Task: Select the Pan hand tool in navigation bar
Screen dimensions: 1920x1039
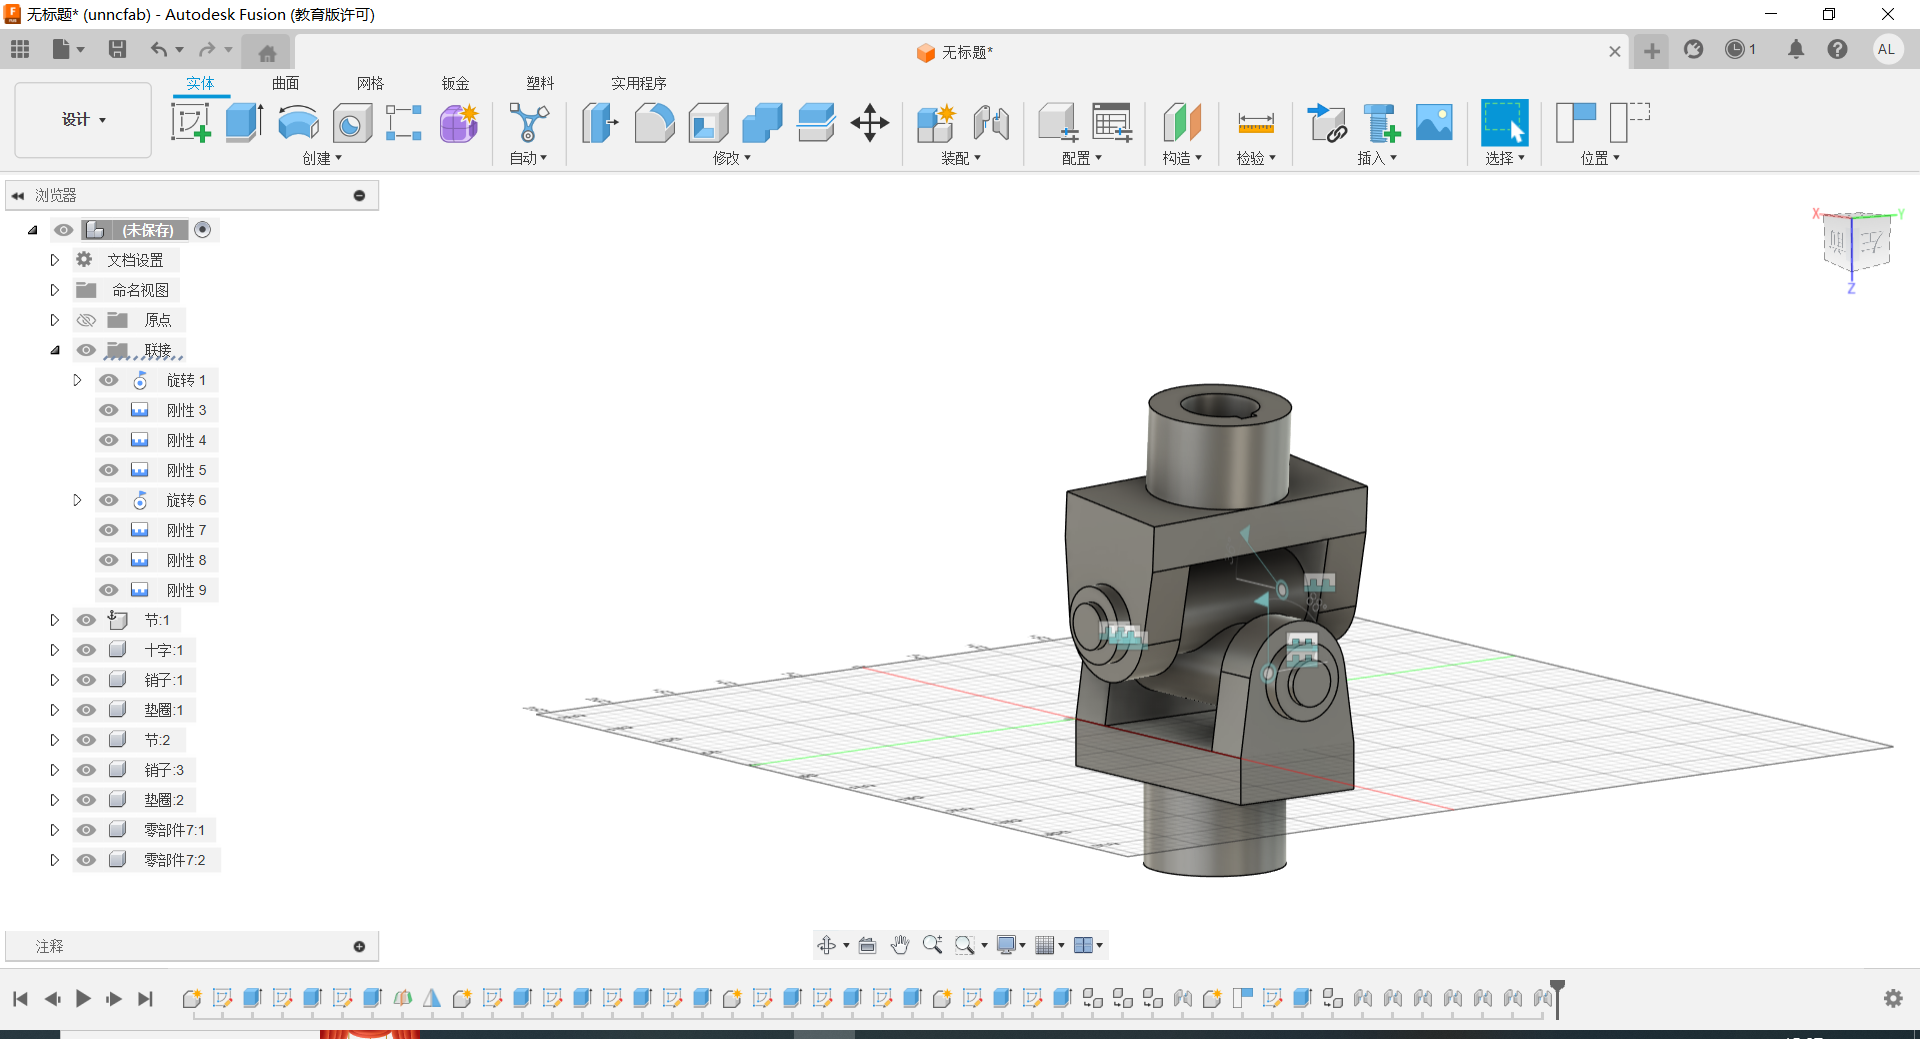Action: pyautogui.click(x=900, y=945)
